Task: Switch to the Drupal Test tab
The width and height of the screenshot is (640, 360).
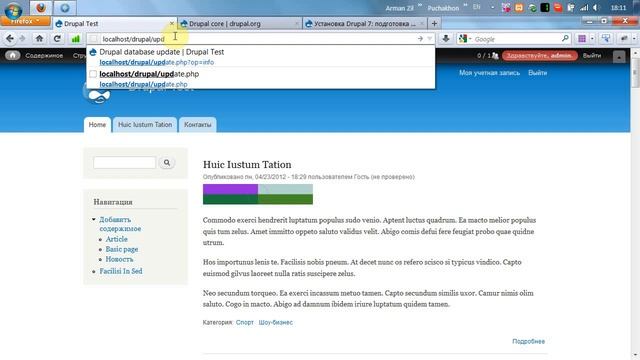Action: tap(114, 24)
